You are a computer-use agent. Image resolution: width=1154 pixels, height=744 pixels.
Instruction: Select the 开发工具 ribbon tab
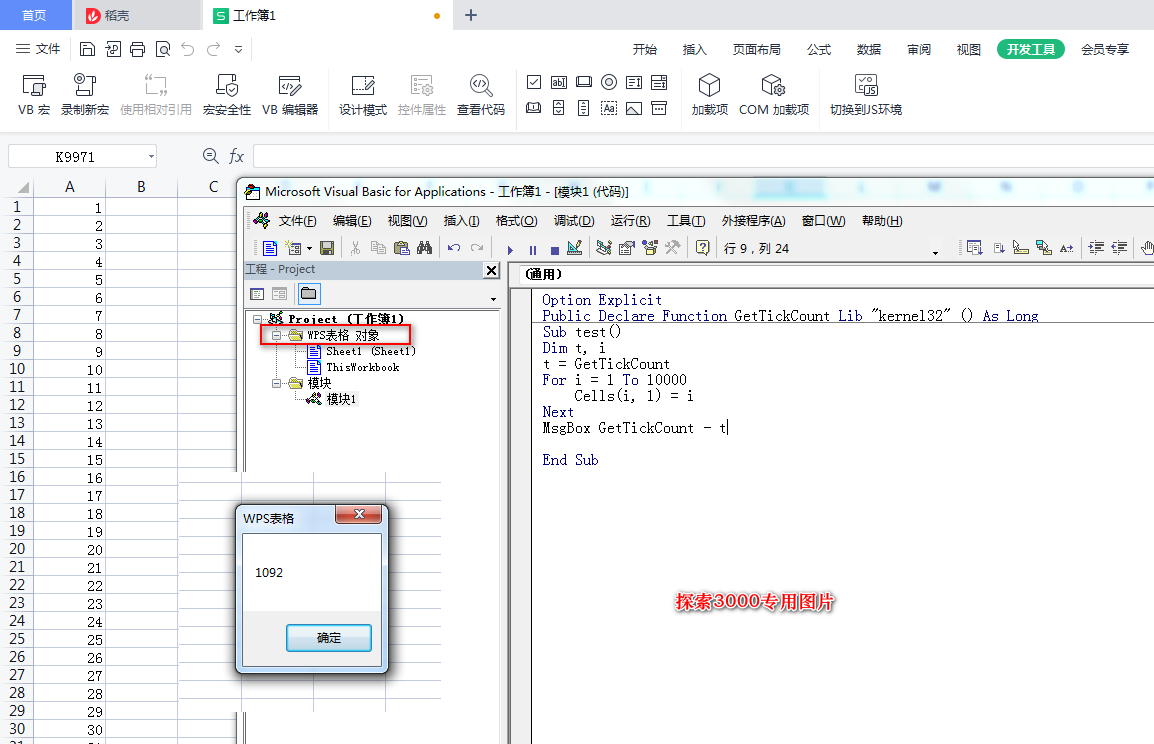[x=1030, y=49]
